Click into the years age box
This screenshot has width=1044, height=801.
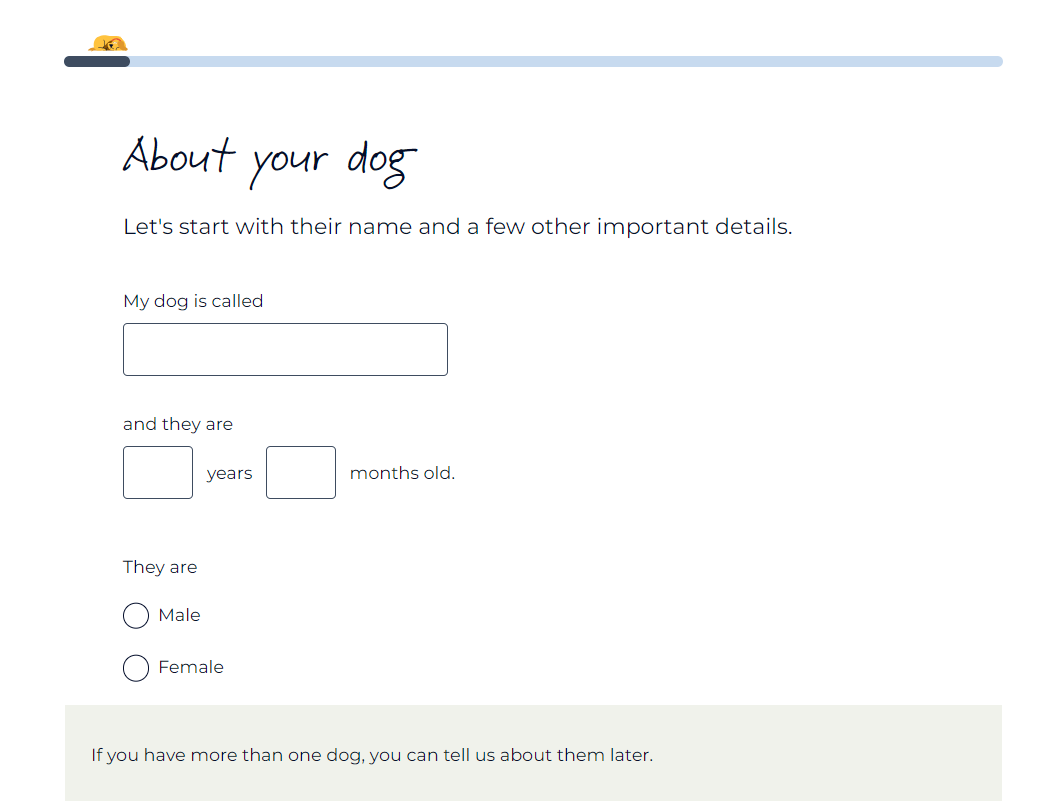[158, 472]
